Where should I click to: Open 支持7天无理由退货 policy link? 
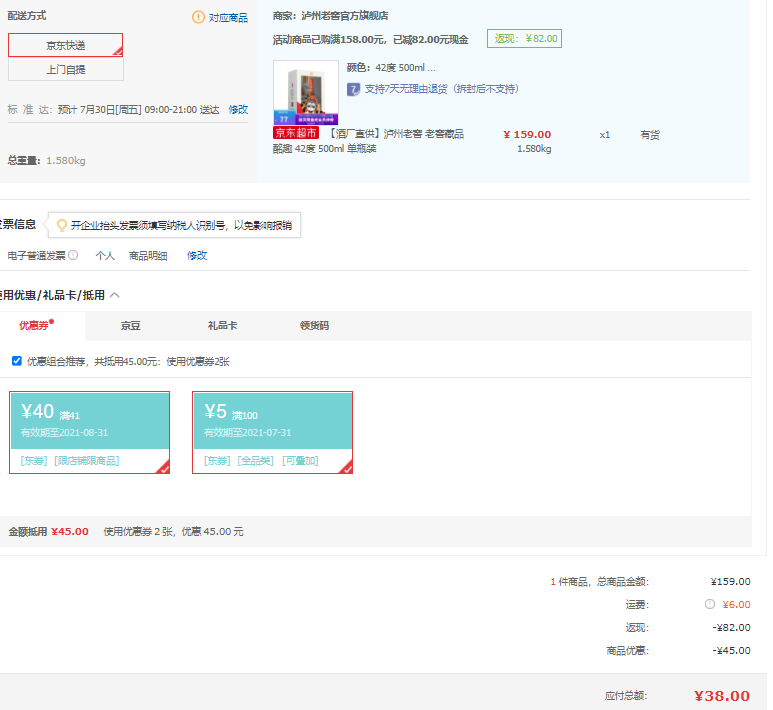441,89
